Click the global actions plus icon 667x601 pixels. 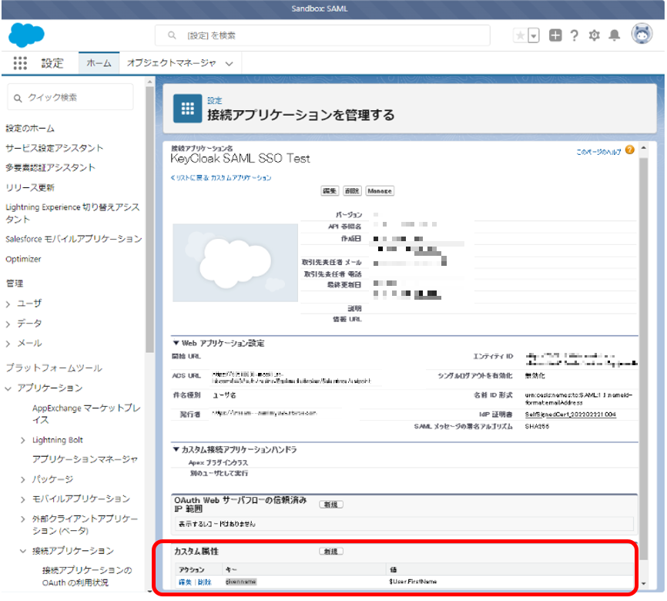(555, 35)
